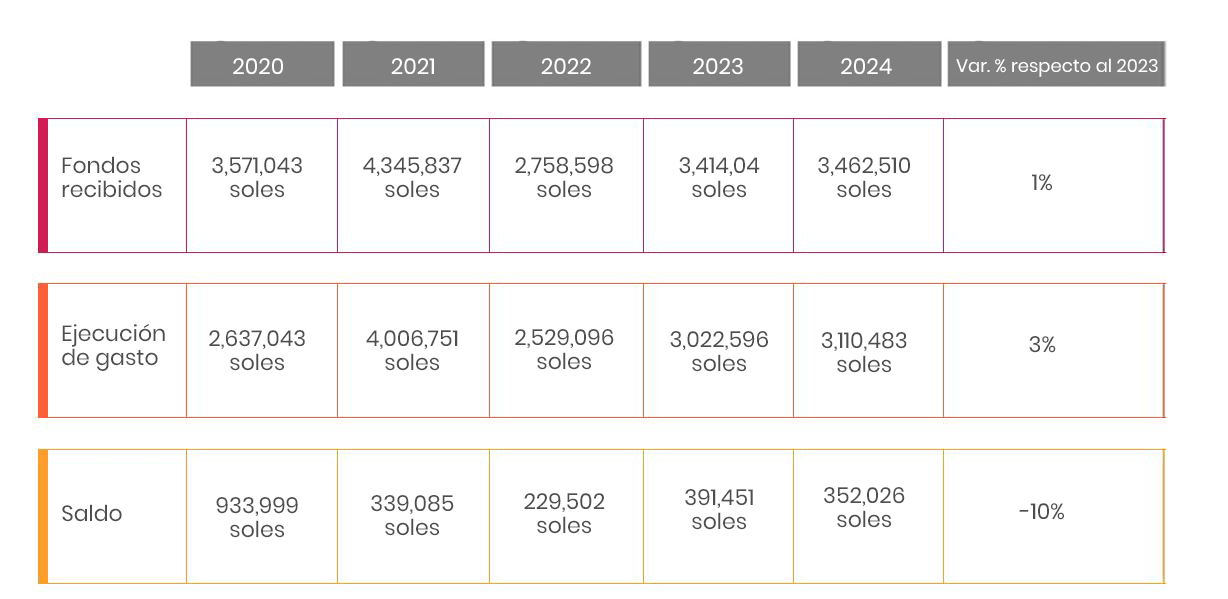Click the 3,022,596 soles cell
The height and width of the screenshot is (599, 1228).
click(x=719, y=351)
